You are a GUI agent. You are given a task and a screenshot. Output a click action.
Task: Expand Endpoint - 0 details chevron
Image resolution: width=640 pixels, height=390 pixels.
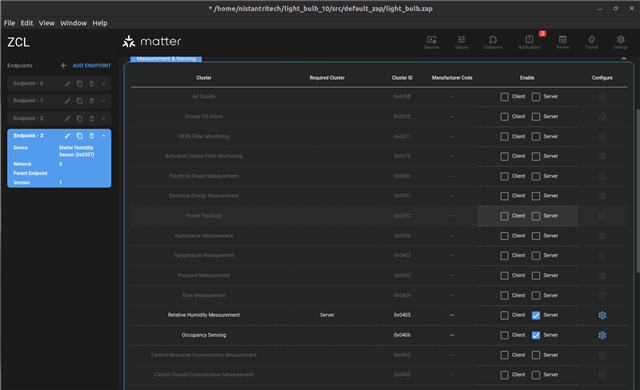pos(104,84)
